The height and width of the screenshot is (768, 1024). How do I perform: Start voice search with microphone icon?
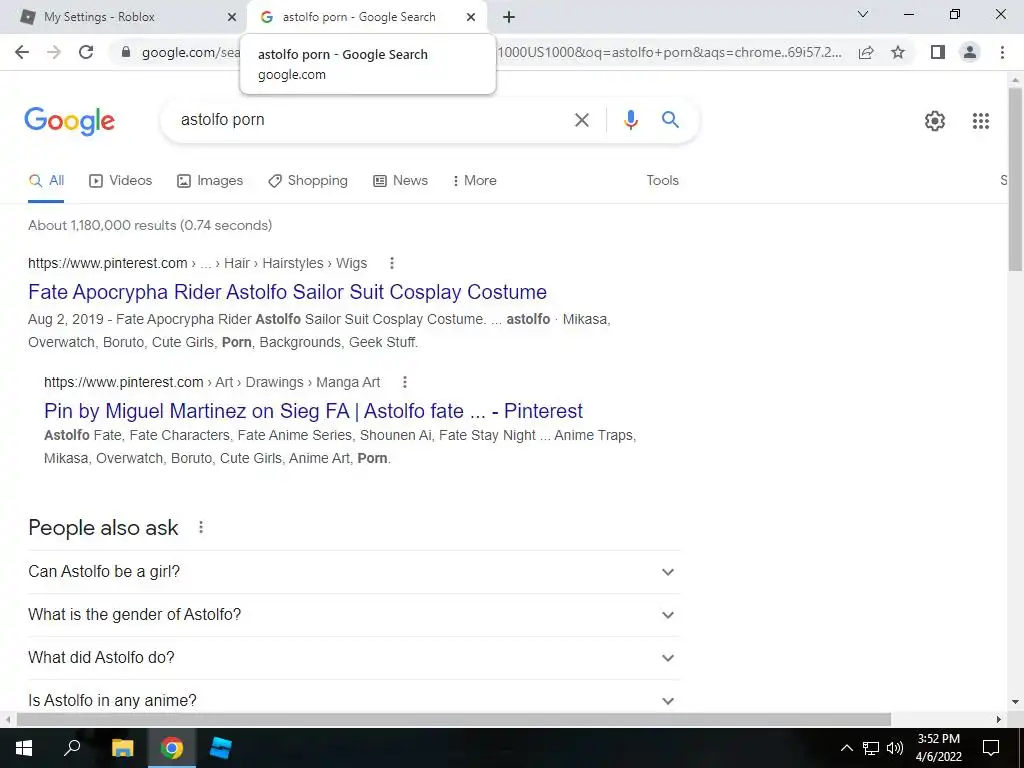click(x=630, y=120)
